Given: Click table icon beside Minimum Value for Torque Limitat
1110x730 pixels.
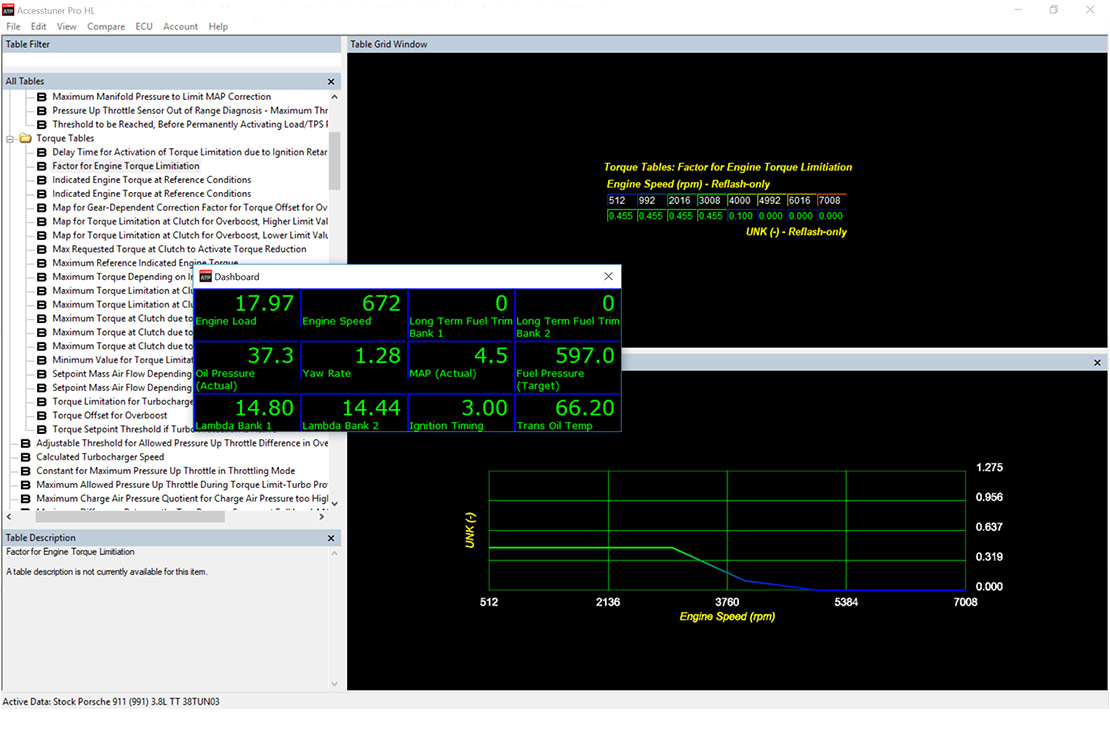Looking at the screenshot, I should 42,360.
